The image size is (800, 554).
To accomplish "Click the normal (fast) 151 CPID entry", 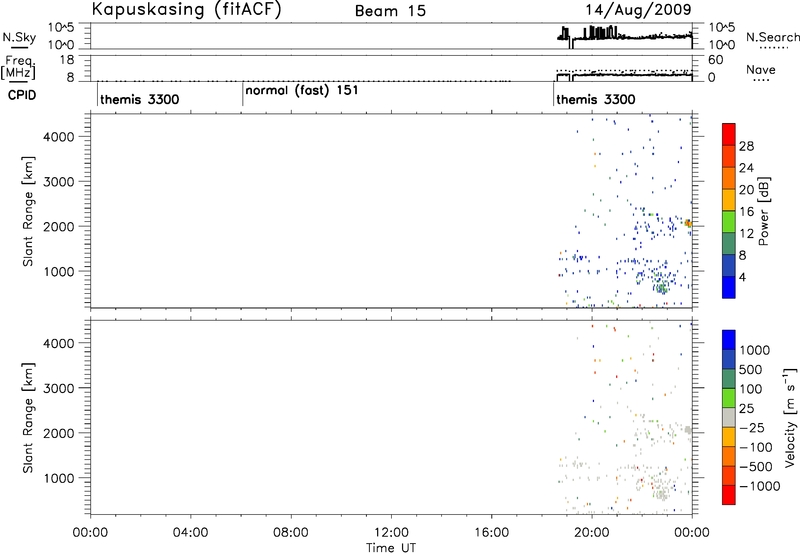I will (302, 91).
